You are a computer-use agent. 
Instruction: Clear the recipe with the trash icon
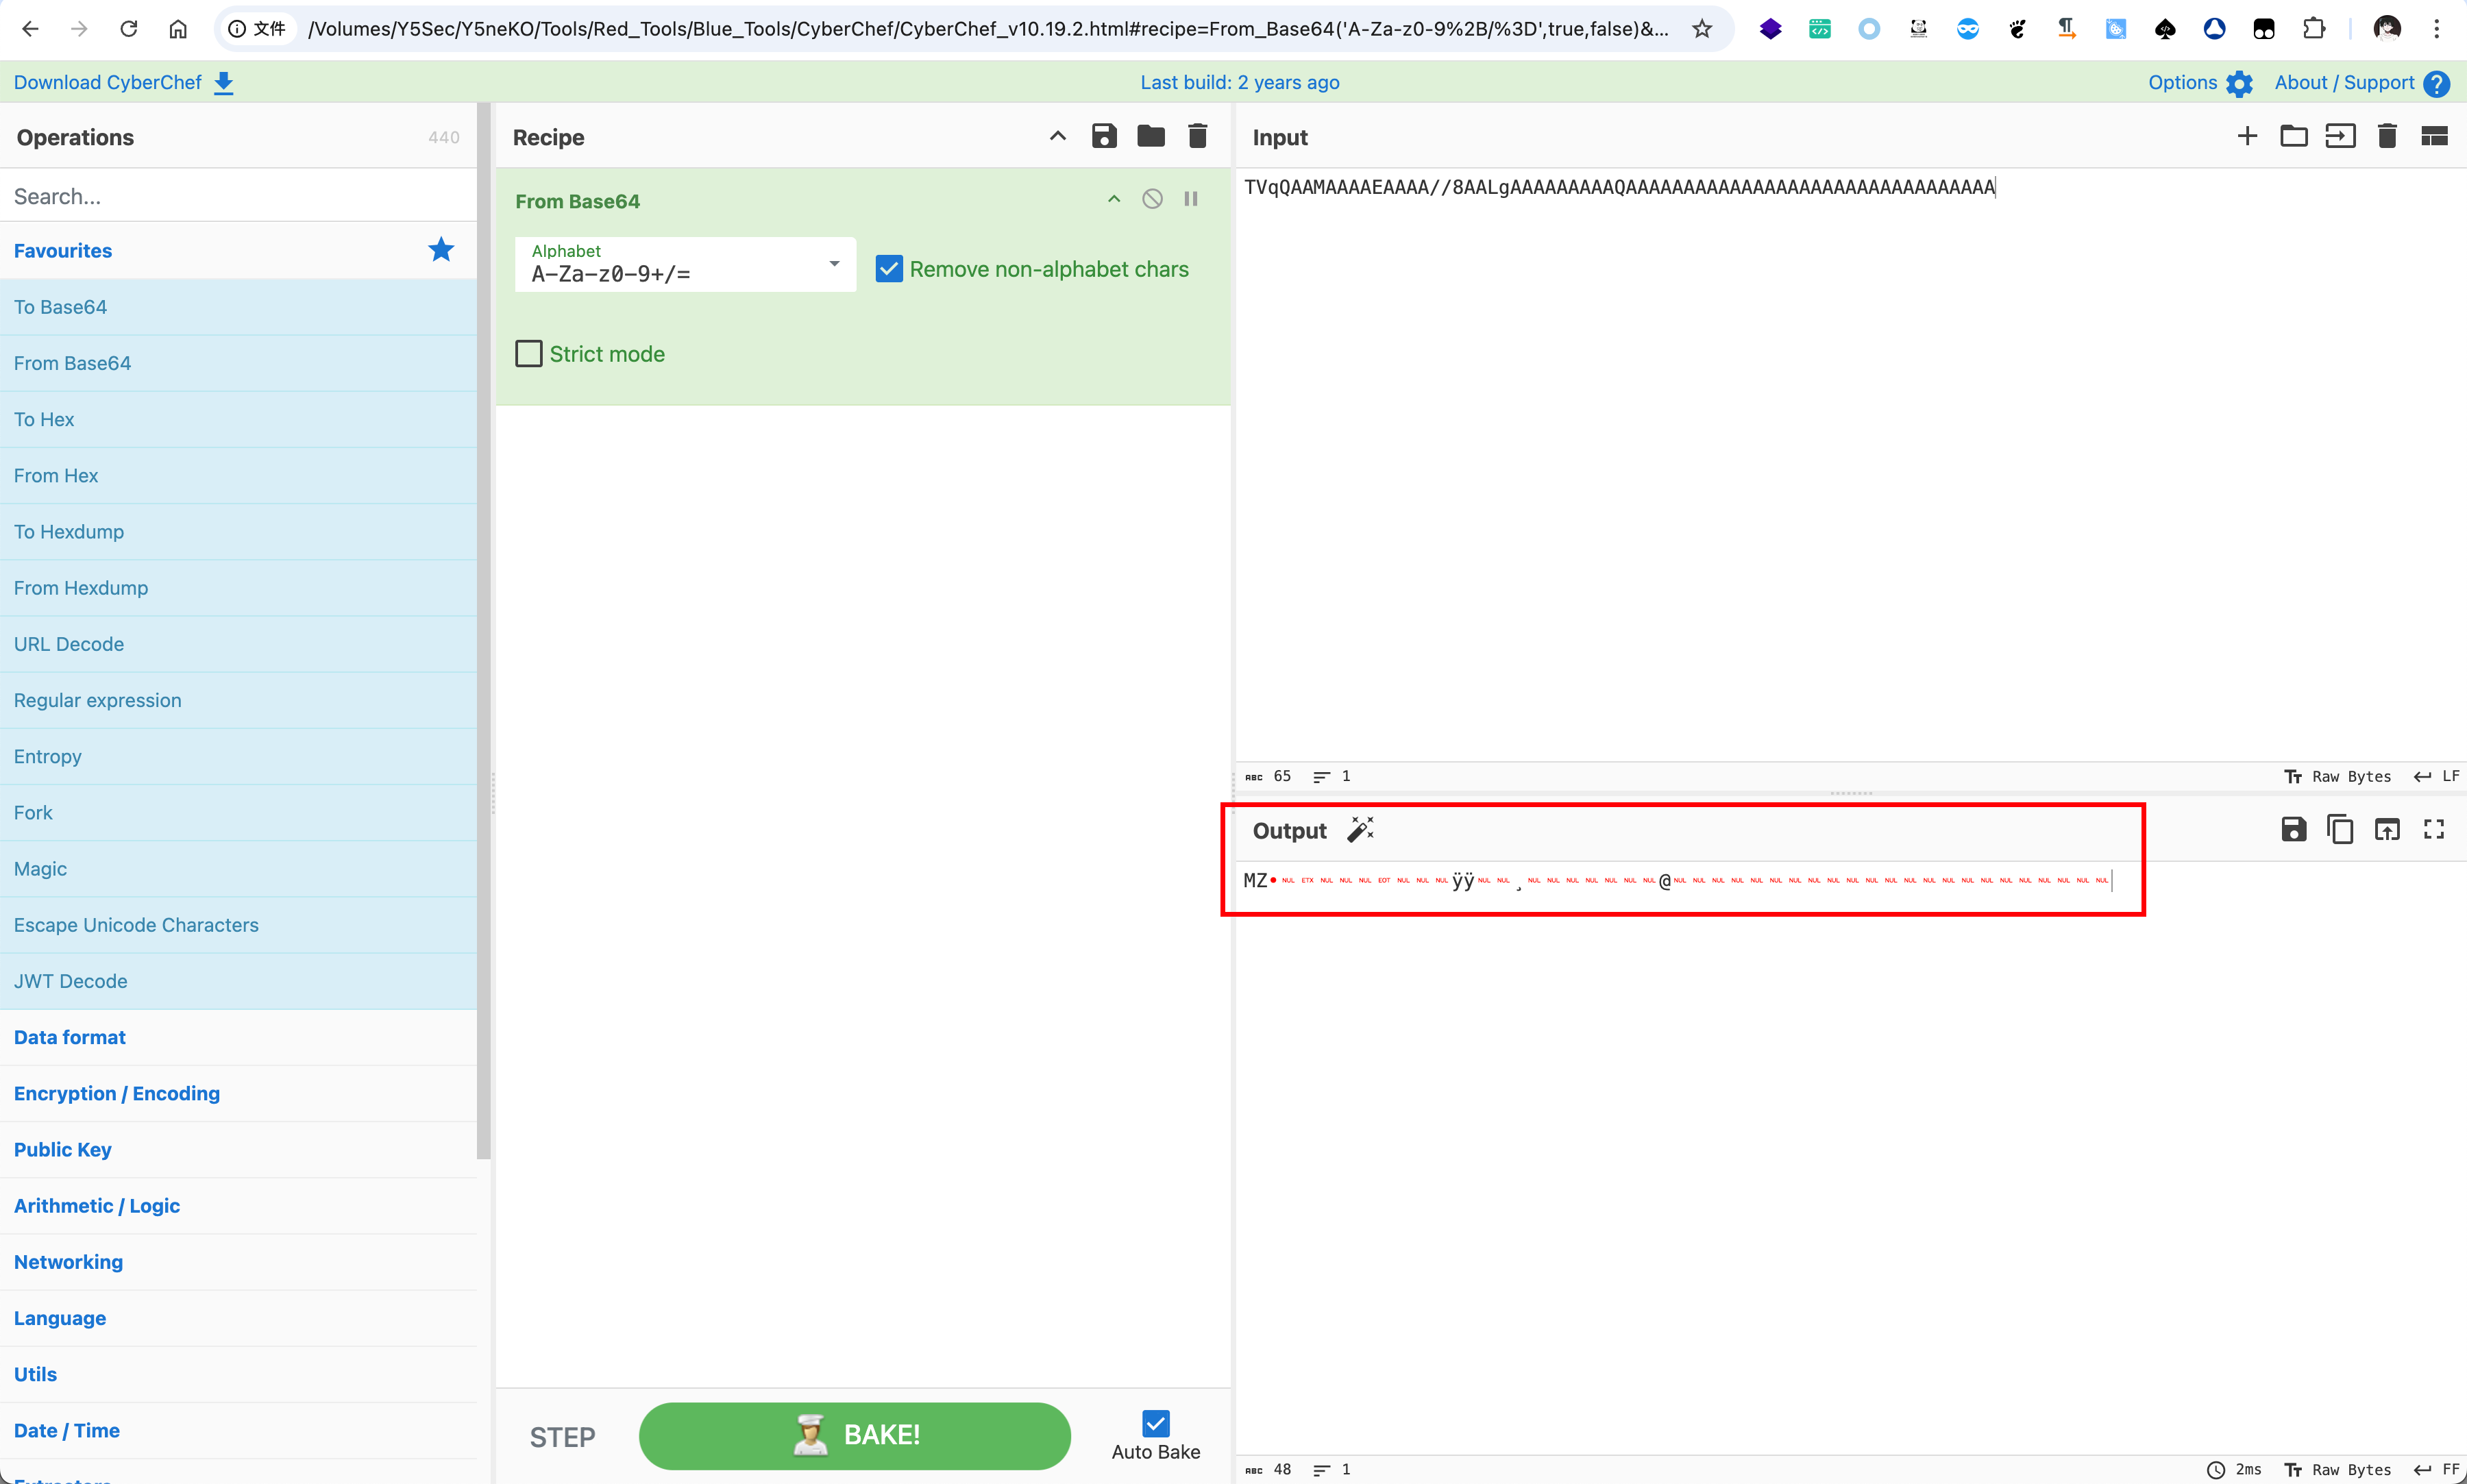(1197, 136)
